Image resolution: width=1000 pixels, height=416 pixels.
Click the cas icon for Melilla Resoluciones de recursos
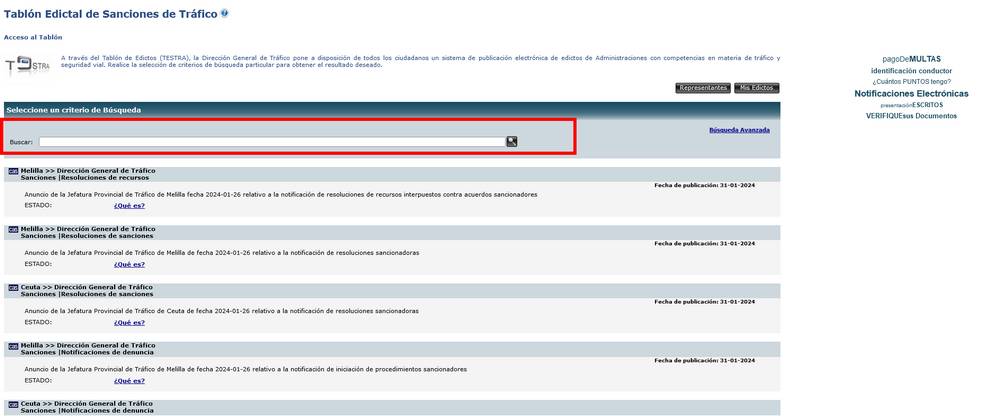[13, 171]
